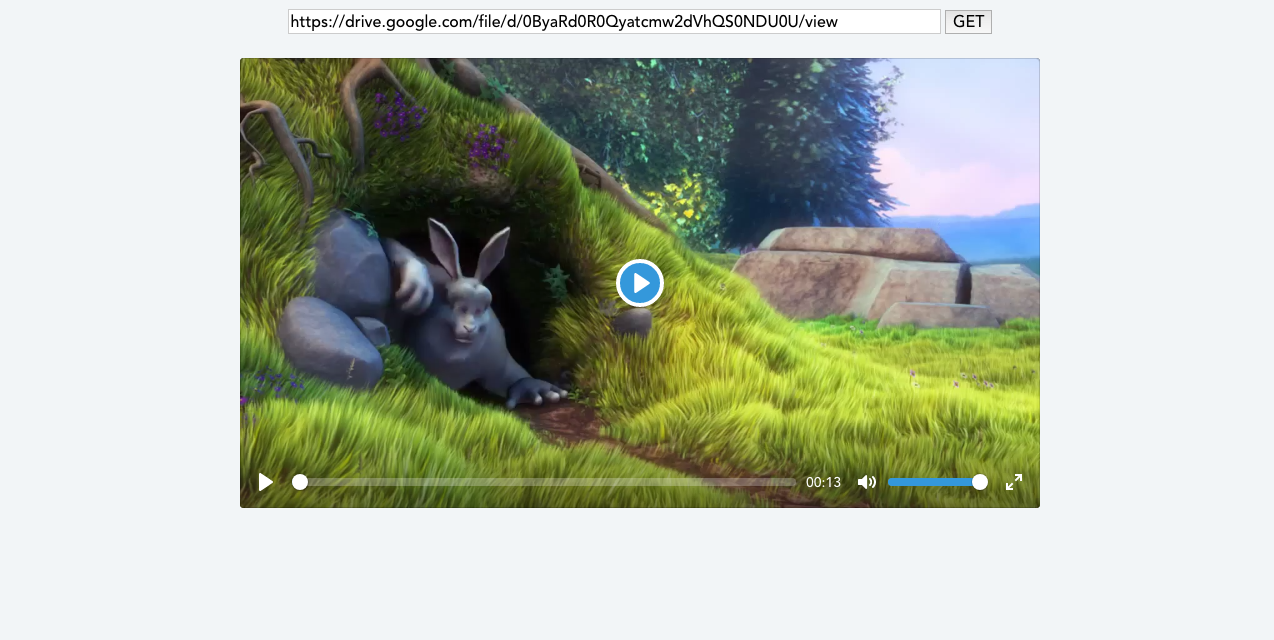Focus the Google Drive URL input field

pyautogui.click(x=614, y=22)
